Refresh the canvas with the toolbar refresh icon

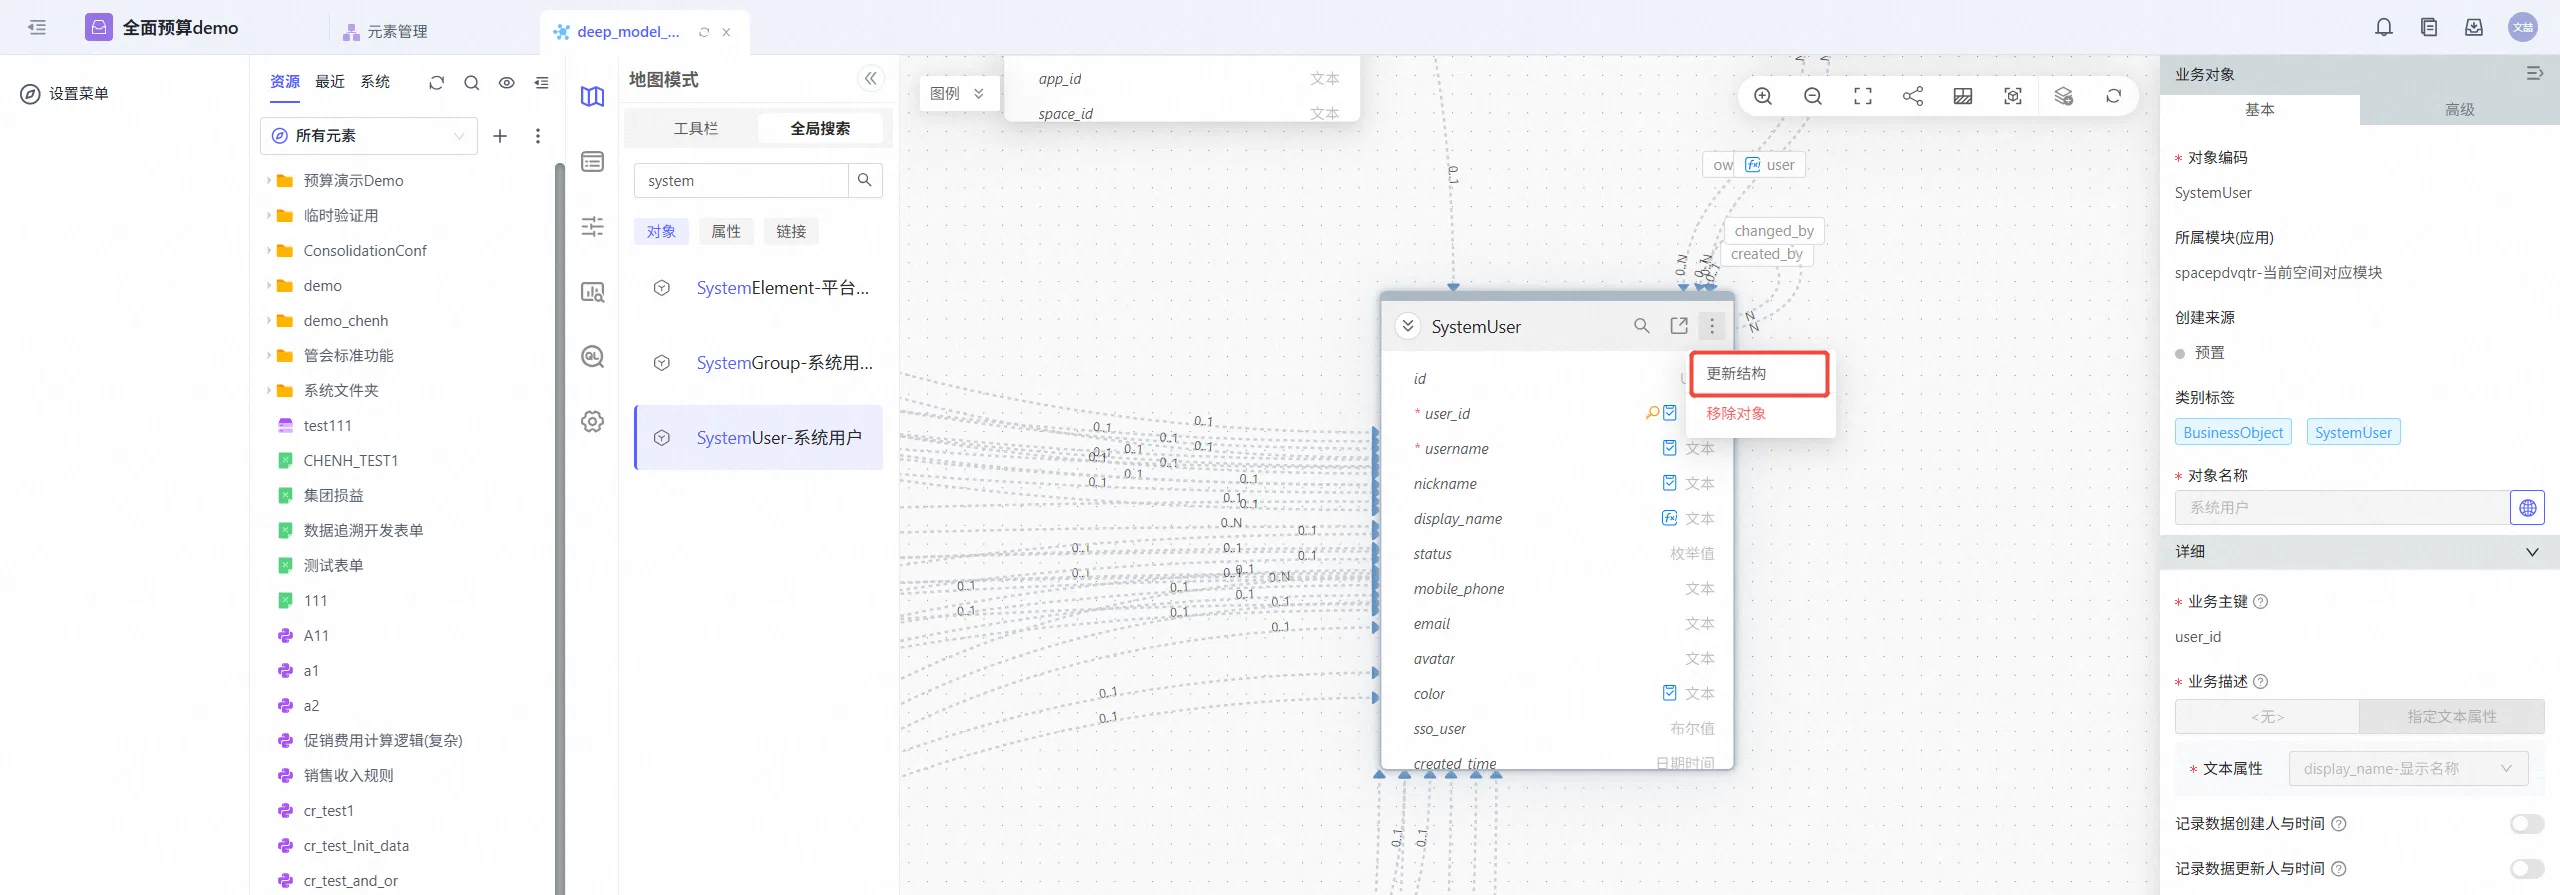pyautogui.click(x=2113, y=96)
